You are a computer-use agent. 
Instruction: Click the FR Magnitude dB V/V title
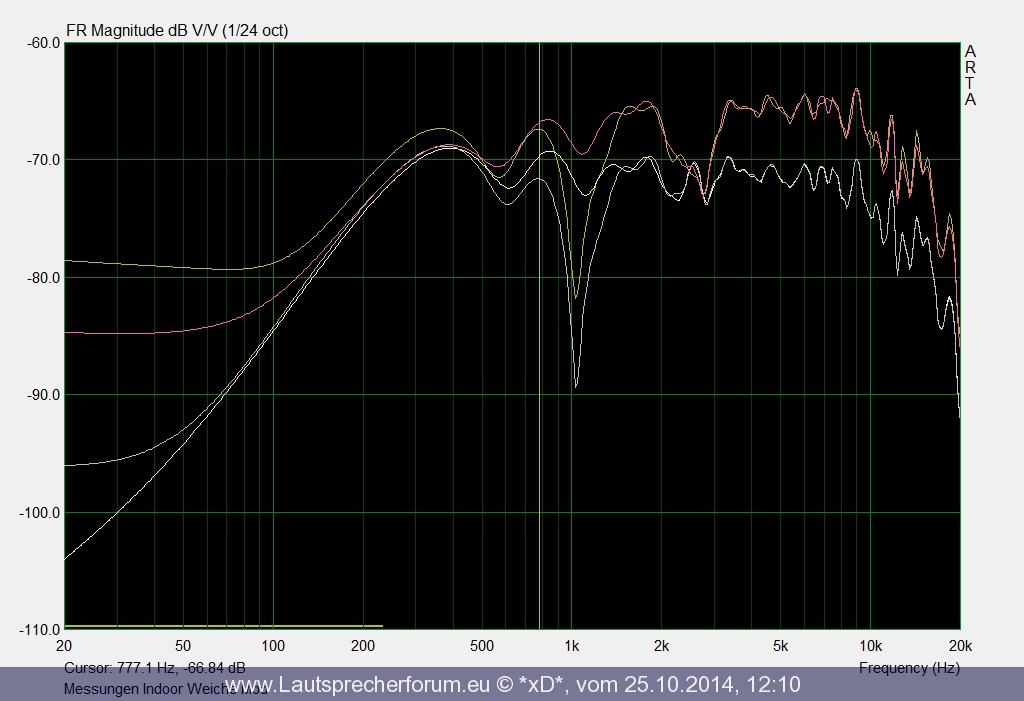coord(177,30)
